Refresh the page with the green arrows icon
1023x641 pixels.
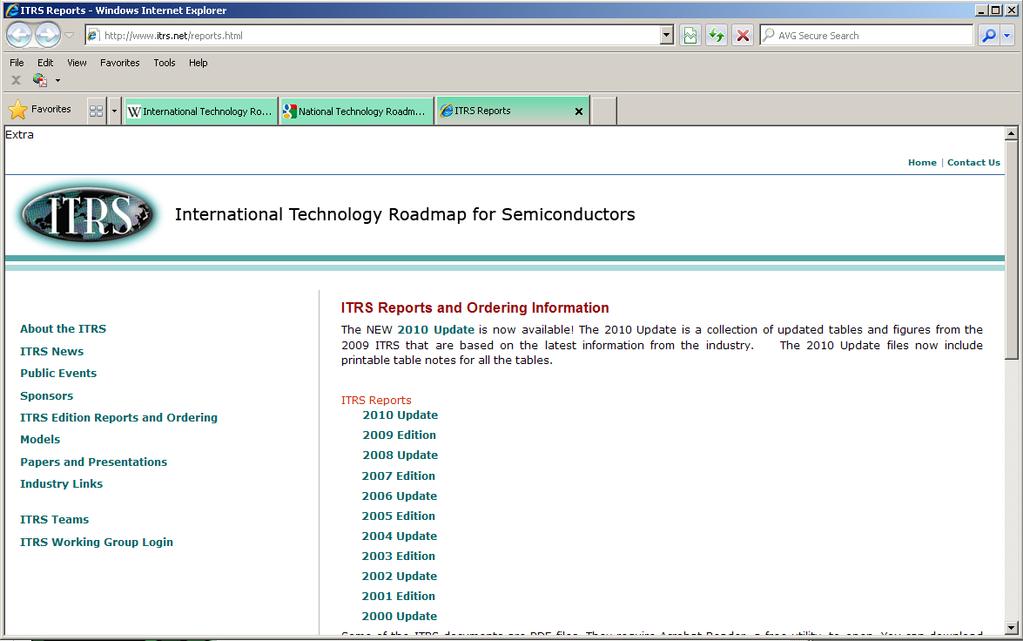(716, 35)
